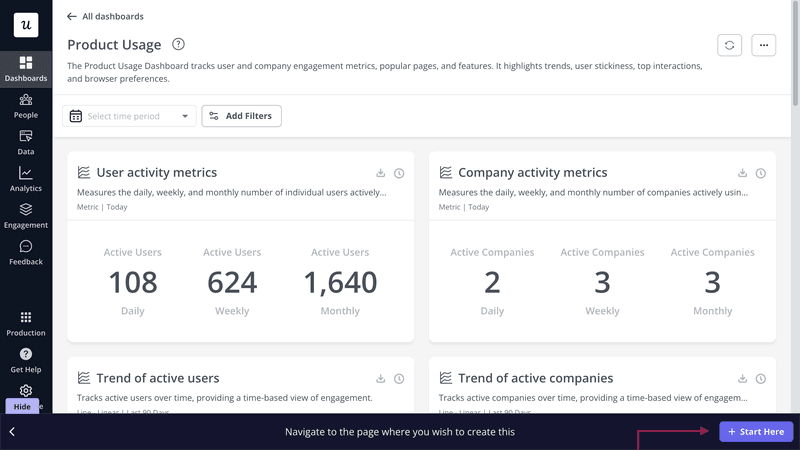
Task: Click the Add Filters button
Action: pos(241,116)
